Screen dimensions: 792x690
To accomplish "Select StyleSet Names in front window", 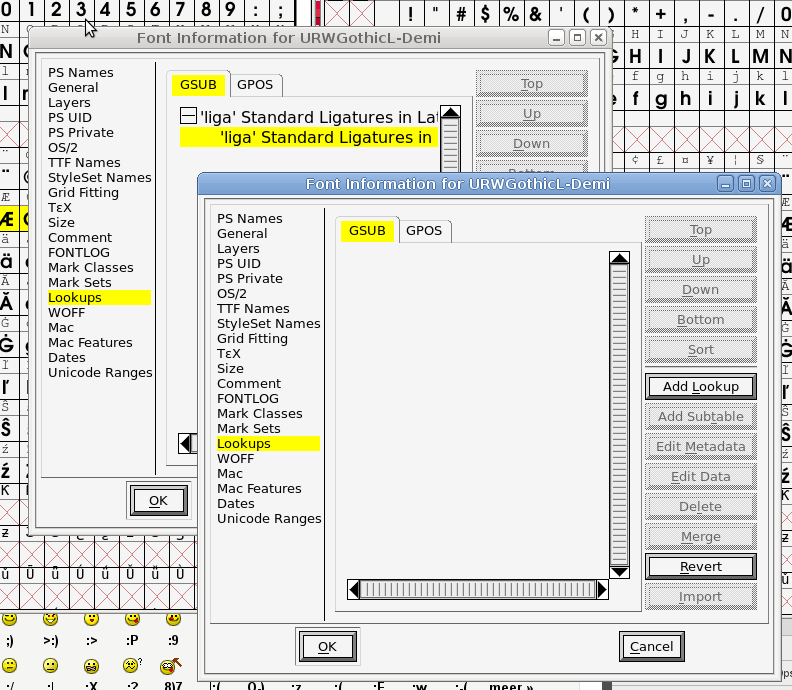I will [269, 324].
